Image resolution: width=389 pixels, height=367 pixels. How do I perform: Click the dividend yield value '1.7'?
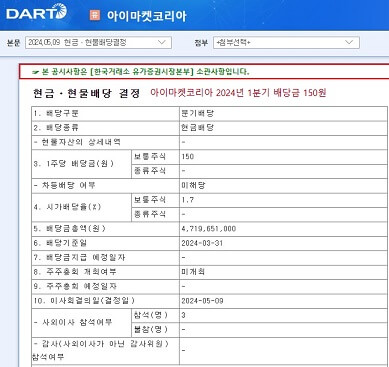[188, 200]
